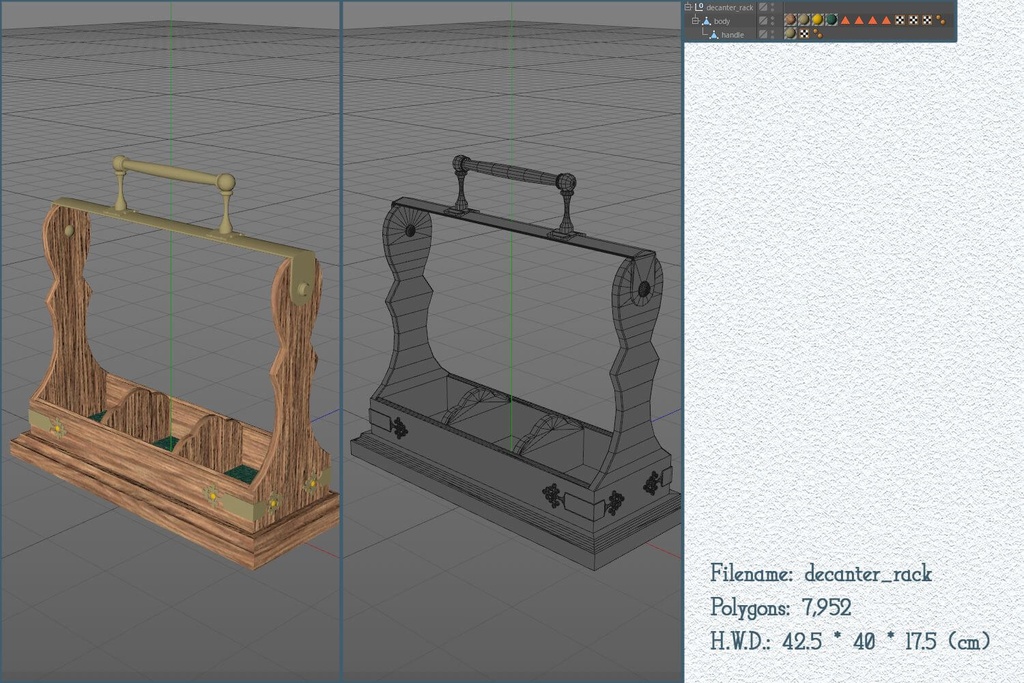
Task: Toggle visibility dots for handle
Action: click(773, 34)
